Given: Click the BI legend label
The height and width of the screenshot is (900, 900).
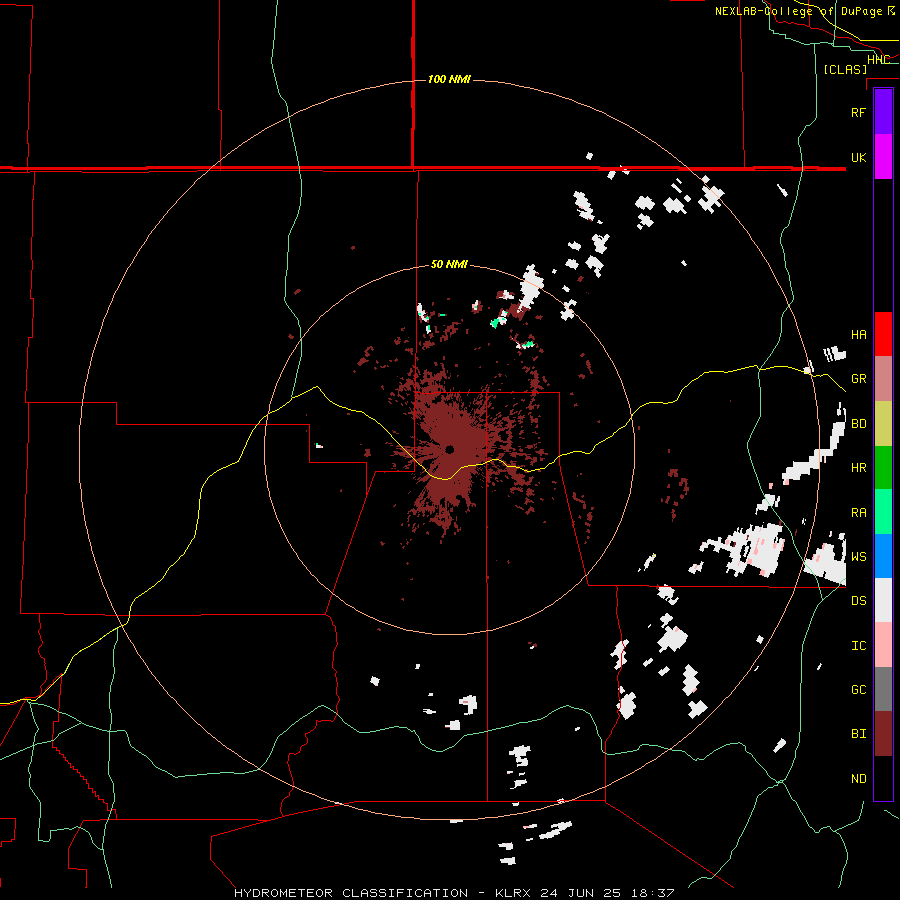Looking at the screenshot, I should [x=858, y=734].
